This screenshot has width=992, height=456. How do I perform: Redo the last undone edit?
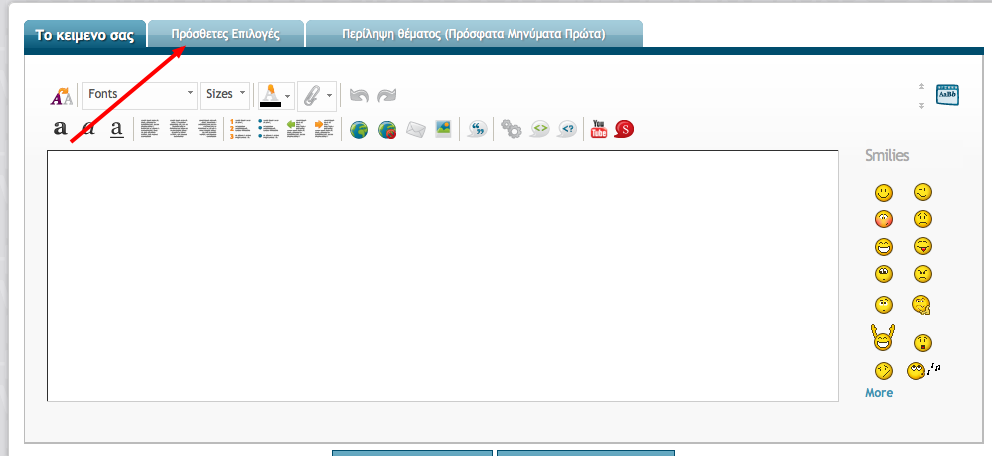(x=387, y=96)
